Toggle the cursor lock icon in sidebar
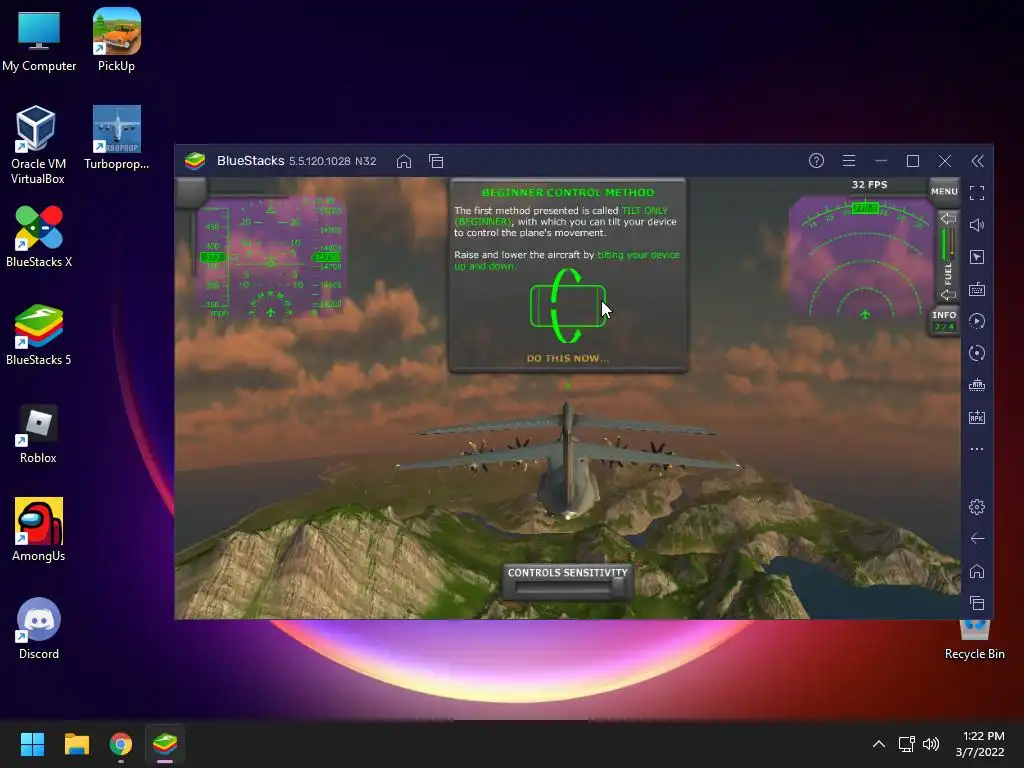 coord(977,257)
